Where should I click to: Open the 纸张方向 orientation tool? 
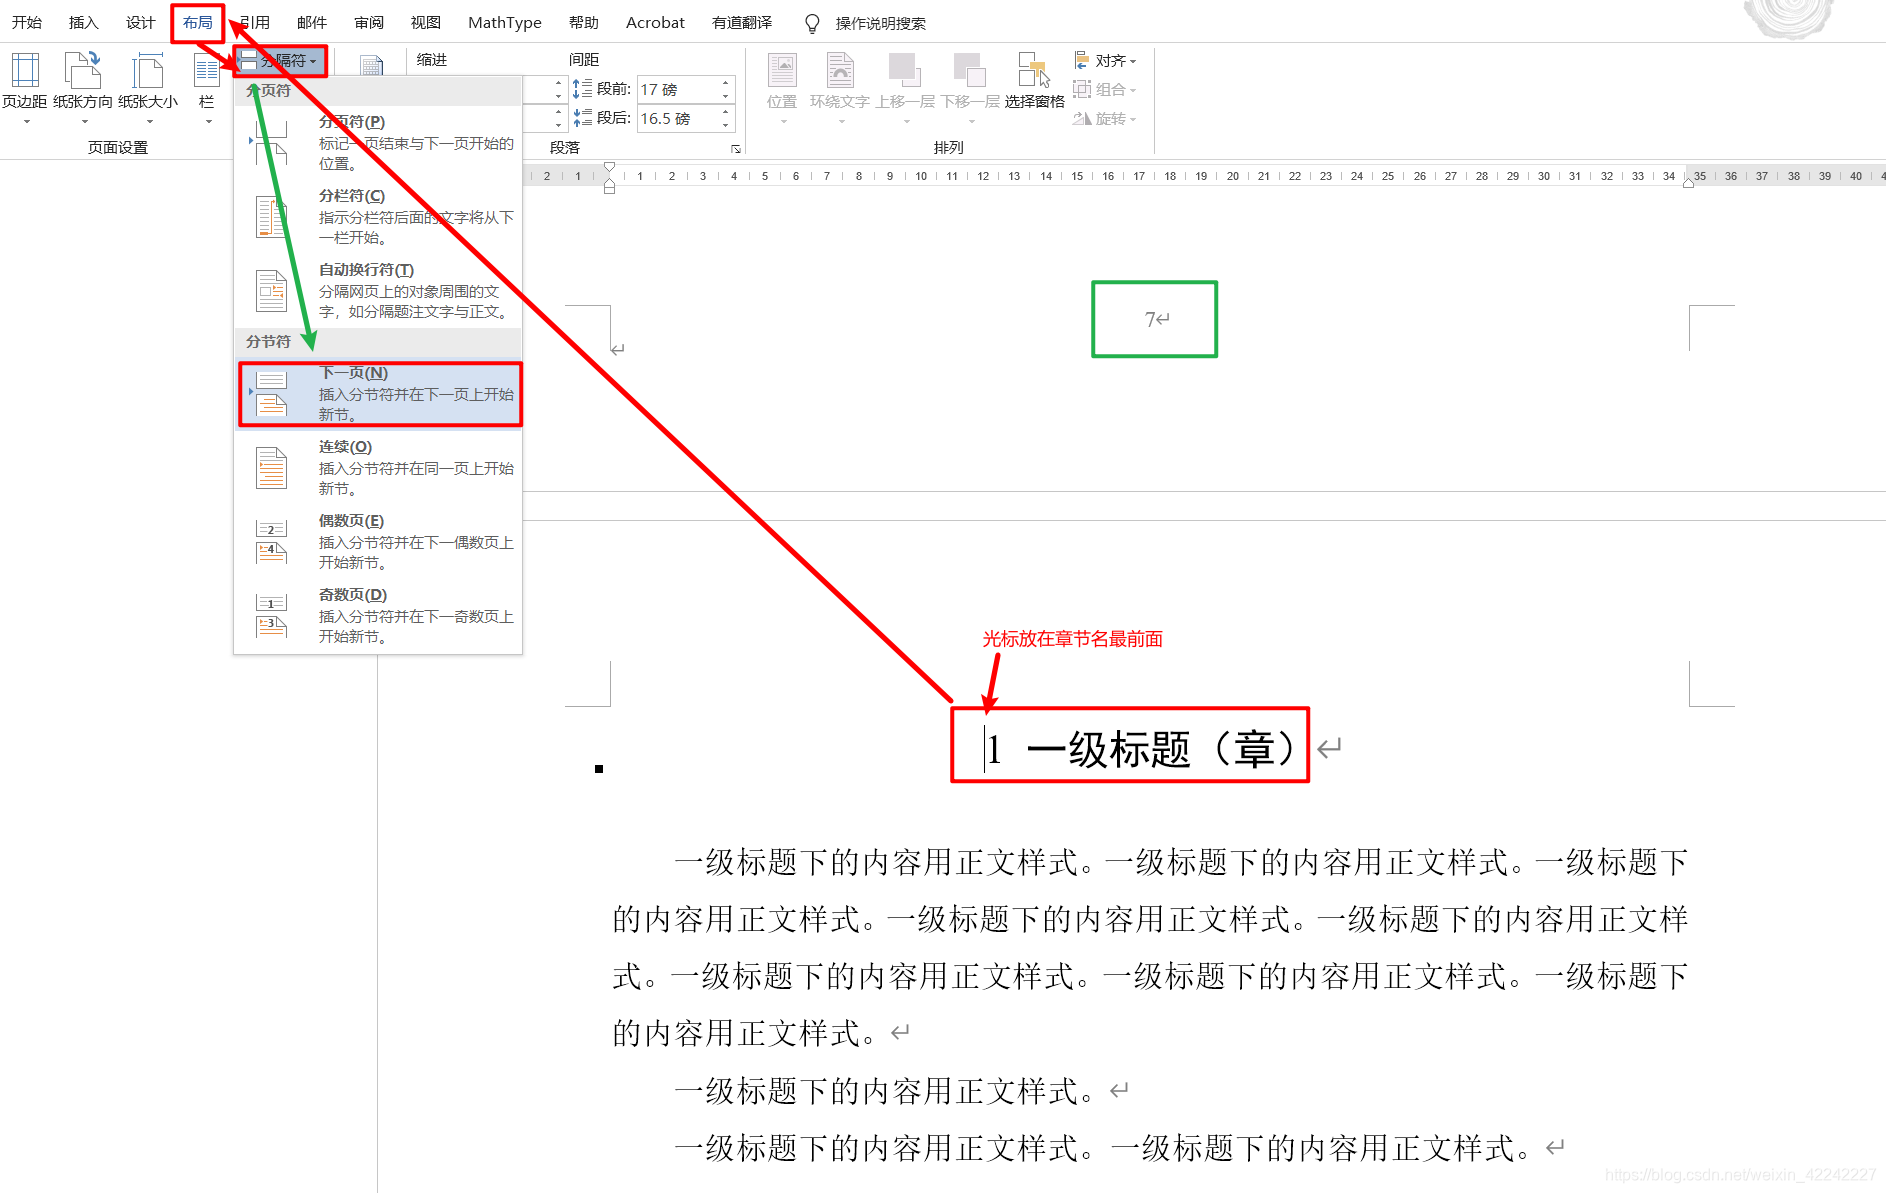coord(83,86)
